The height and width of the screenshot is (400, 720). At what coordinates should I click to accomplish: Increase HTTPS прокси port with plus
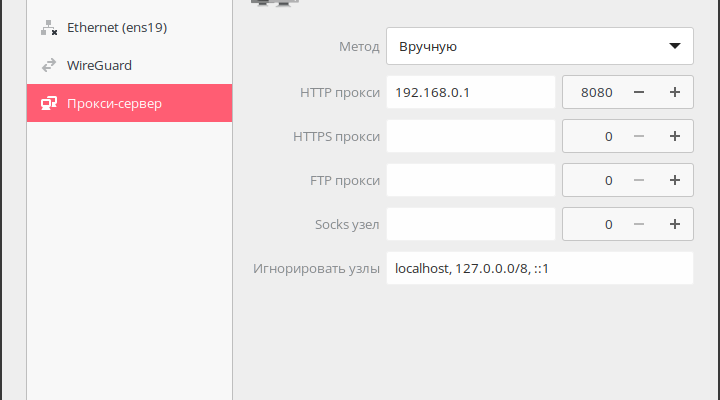point(674,136)
